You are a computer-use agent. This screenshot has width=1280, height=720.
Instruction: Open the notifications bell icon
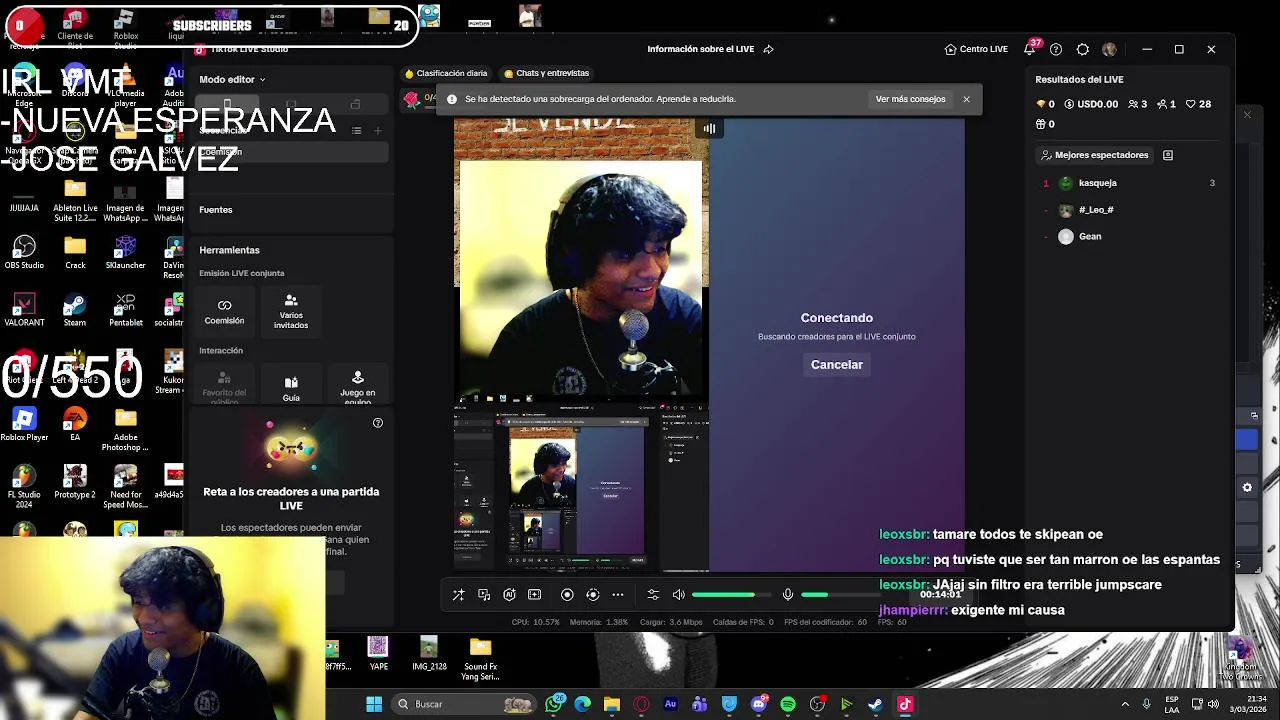tap(1029, 49)
